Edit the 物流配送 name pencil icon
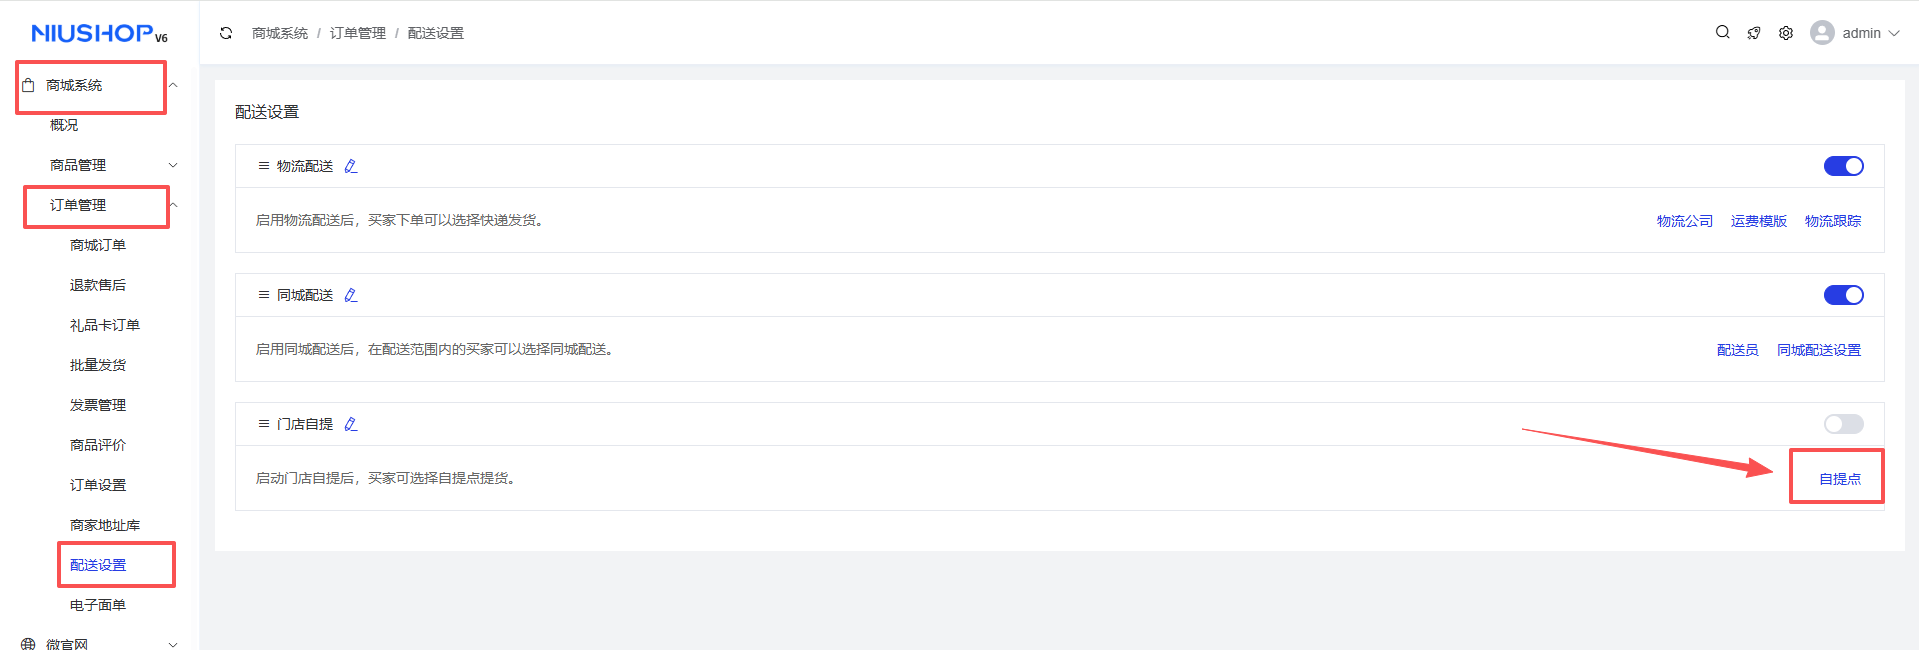Viewport: 1919px width, 650px height. [351, 166]
